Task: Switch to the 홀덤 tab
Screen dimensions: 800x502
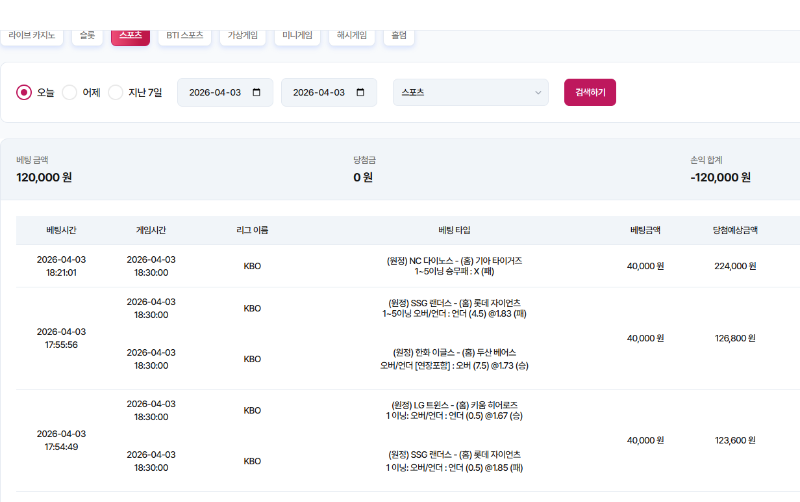Action: point(398,35)
